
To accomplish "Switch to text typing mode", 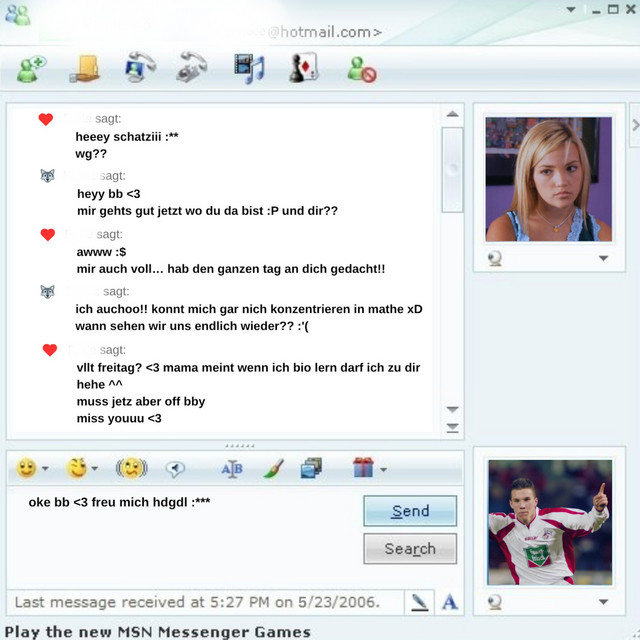I will [450, 602].
